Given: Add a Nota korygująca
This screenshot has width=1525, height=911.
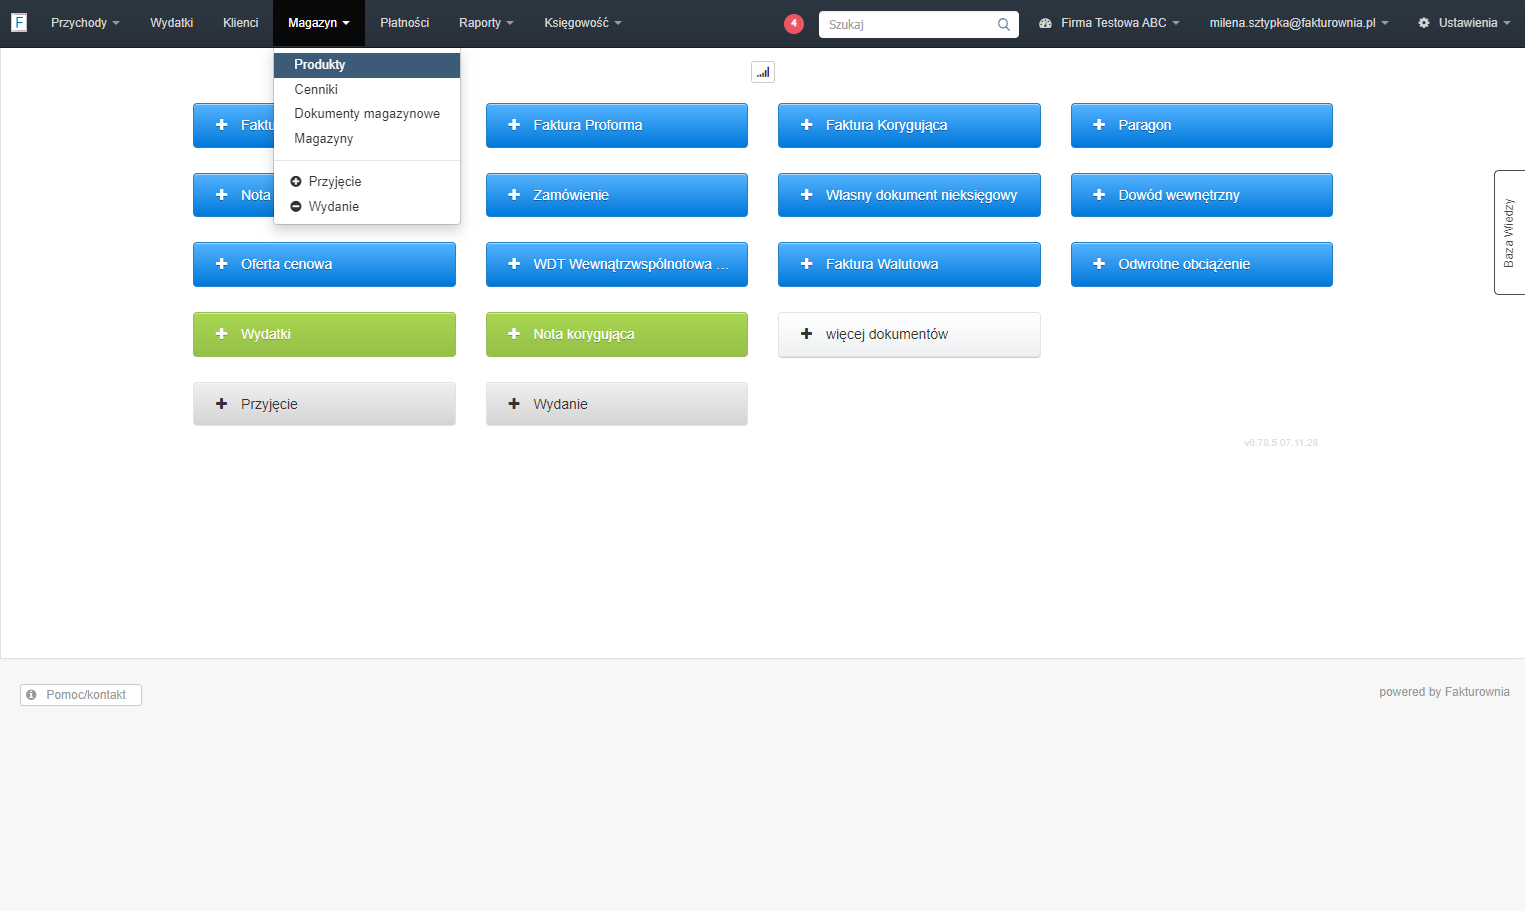Looking at the screenshot, I should tap(617, 334).
